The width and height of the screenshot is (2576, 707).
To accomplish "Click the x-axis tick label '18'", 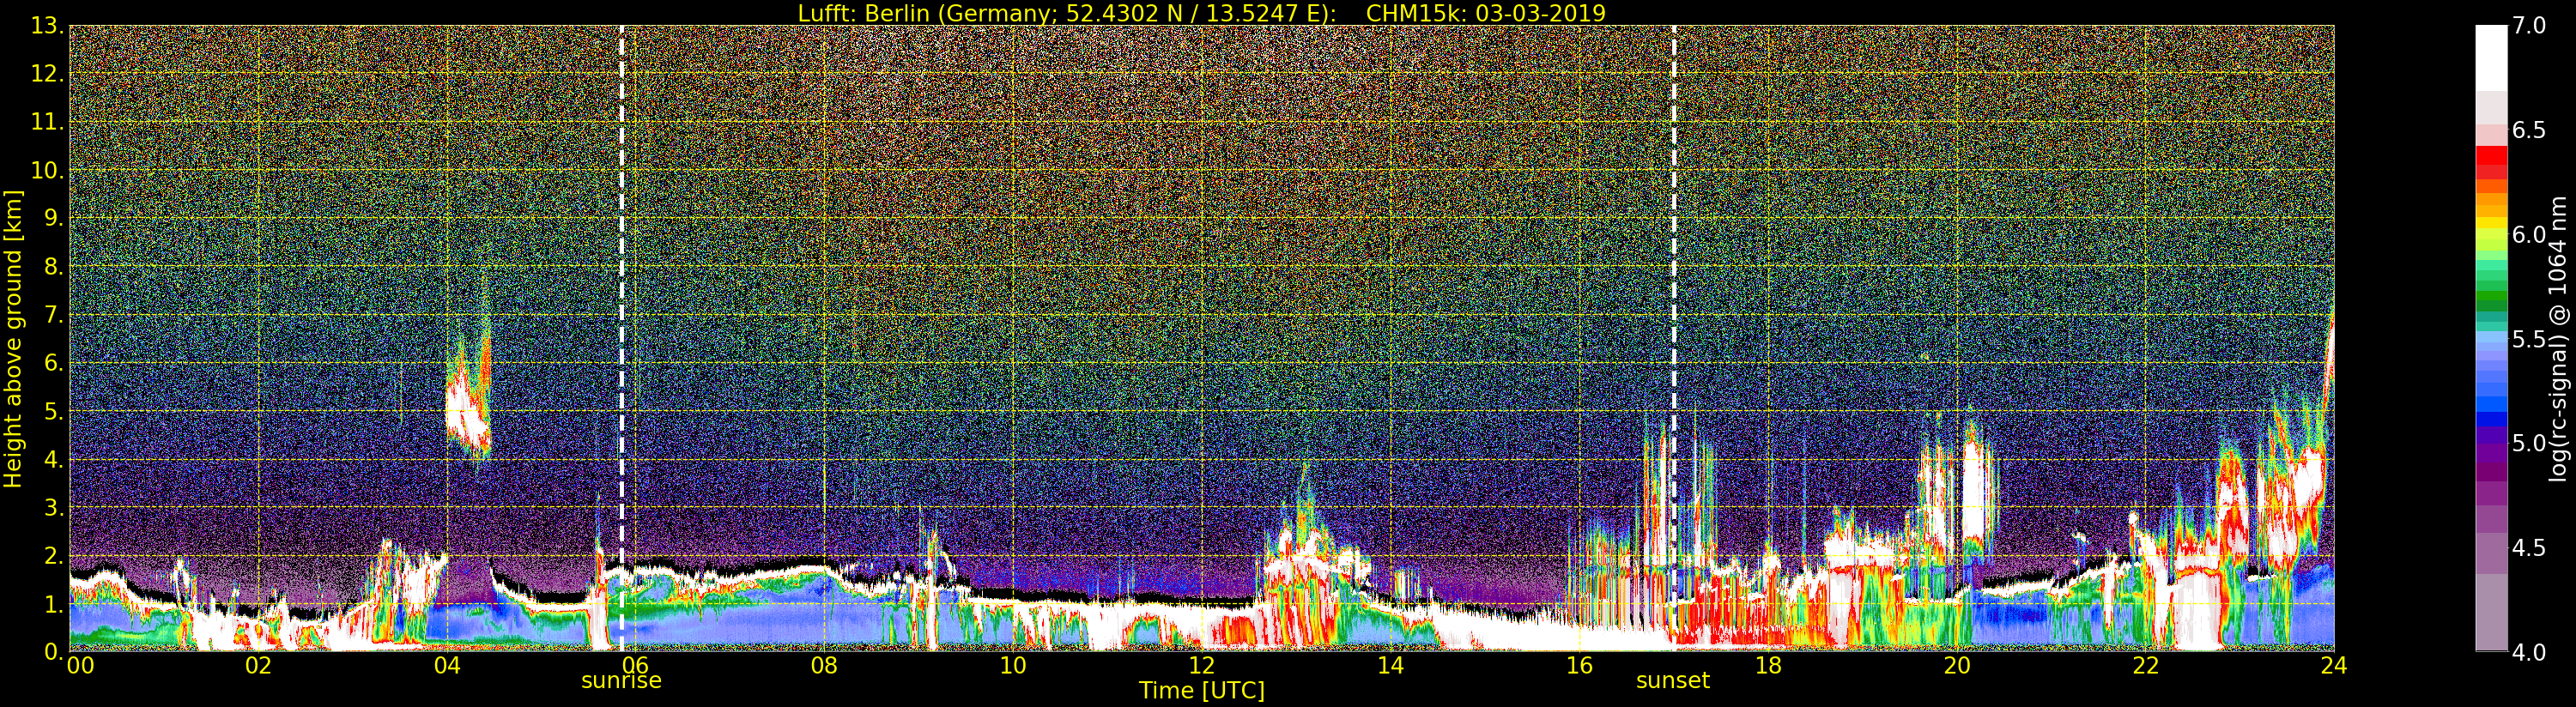I will [1768, 665].
